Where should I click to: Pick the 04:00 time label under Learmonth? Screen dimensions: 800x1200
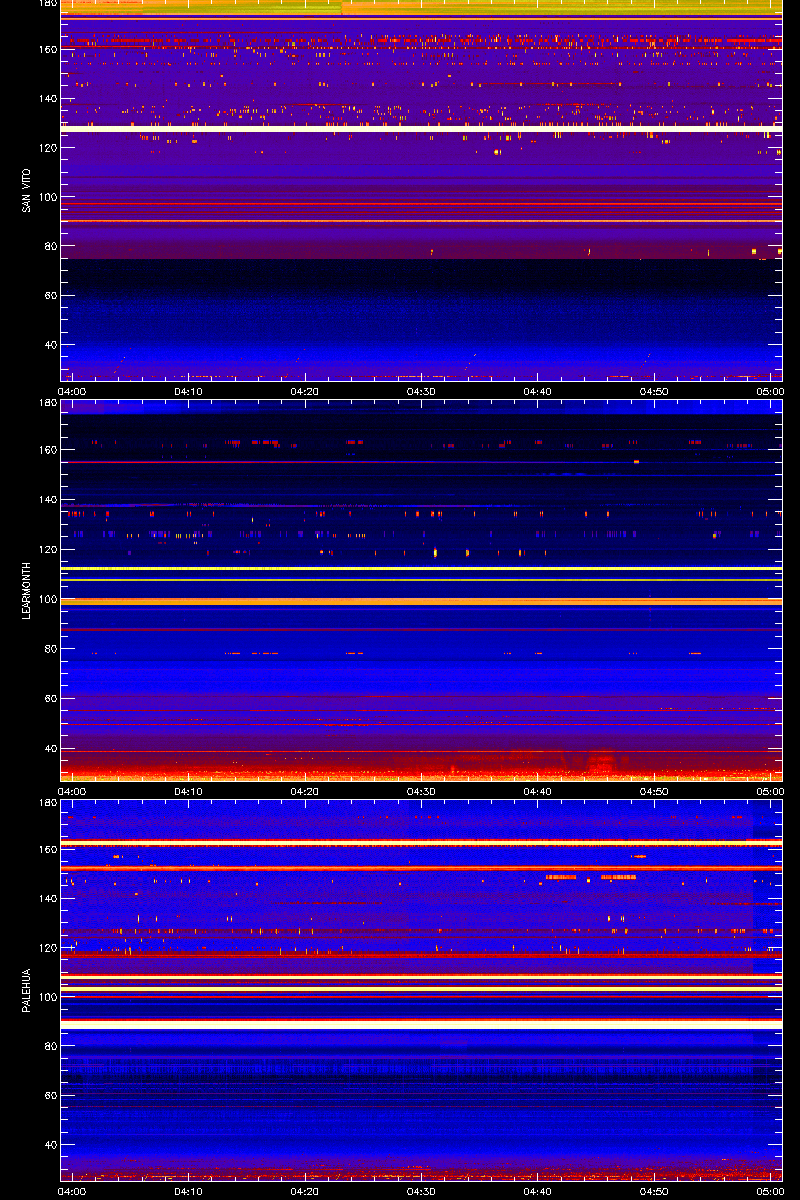74,791
